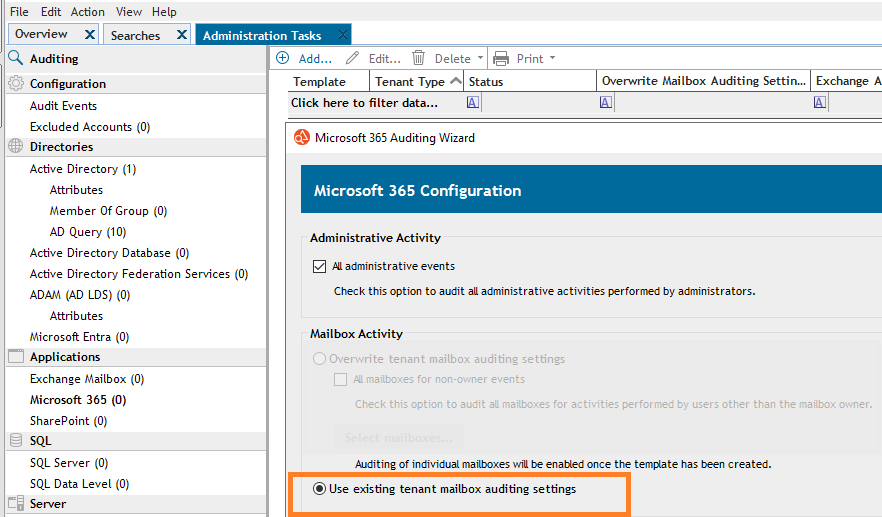Click the Add... toolbar button
Viewport: 882px width, 517px height.
304,58
